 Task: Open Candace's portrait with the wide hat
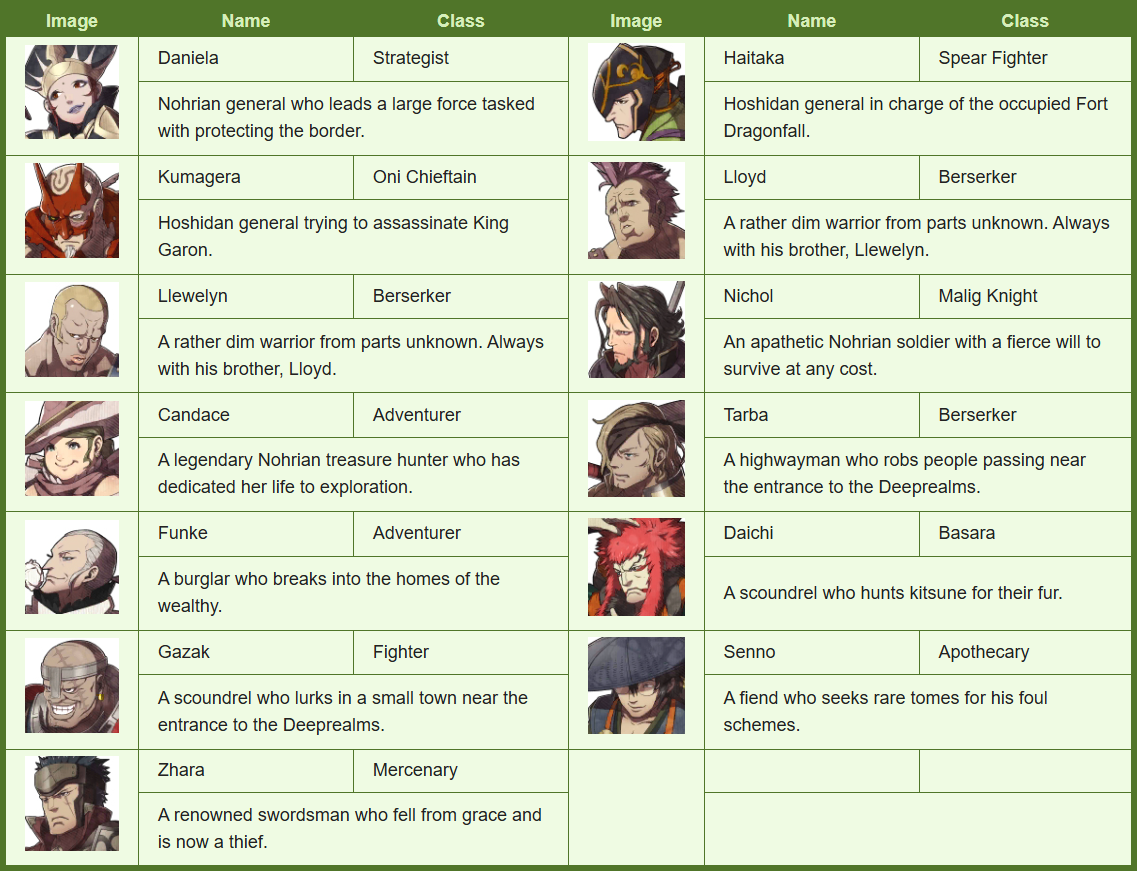[72, 448]
